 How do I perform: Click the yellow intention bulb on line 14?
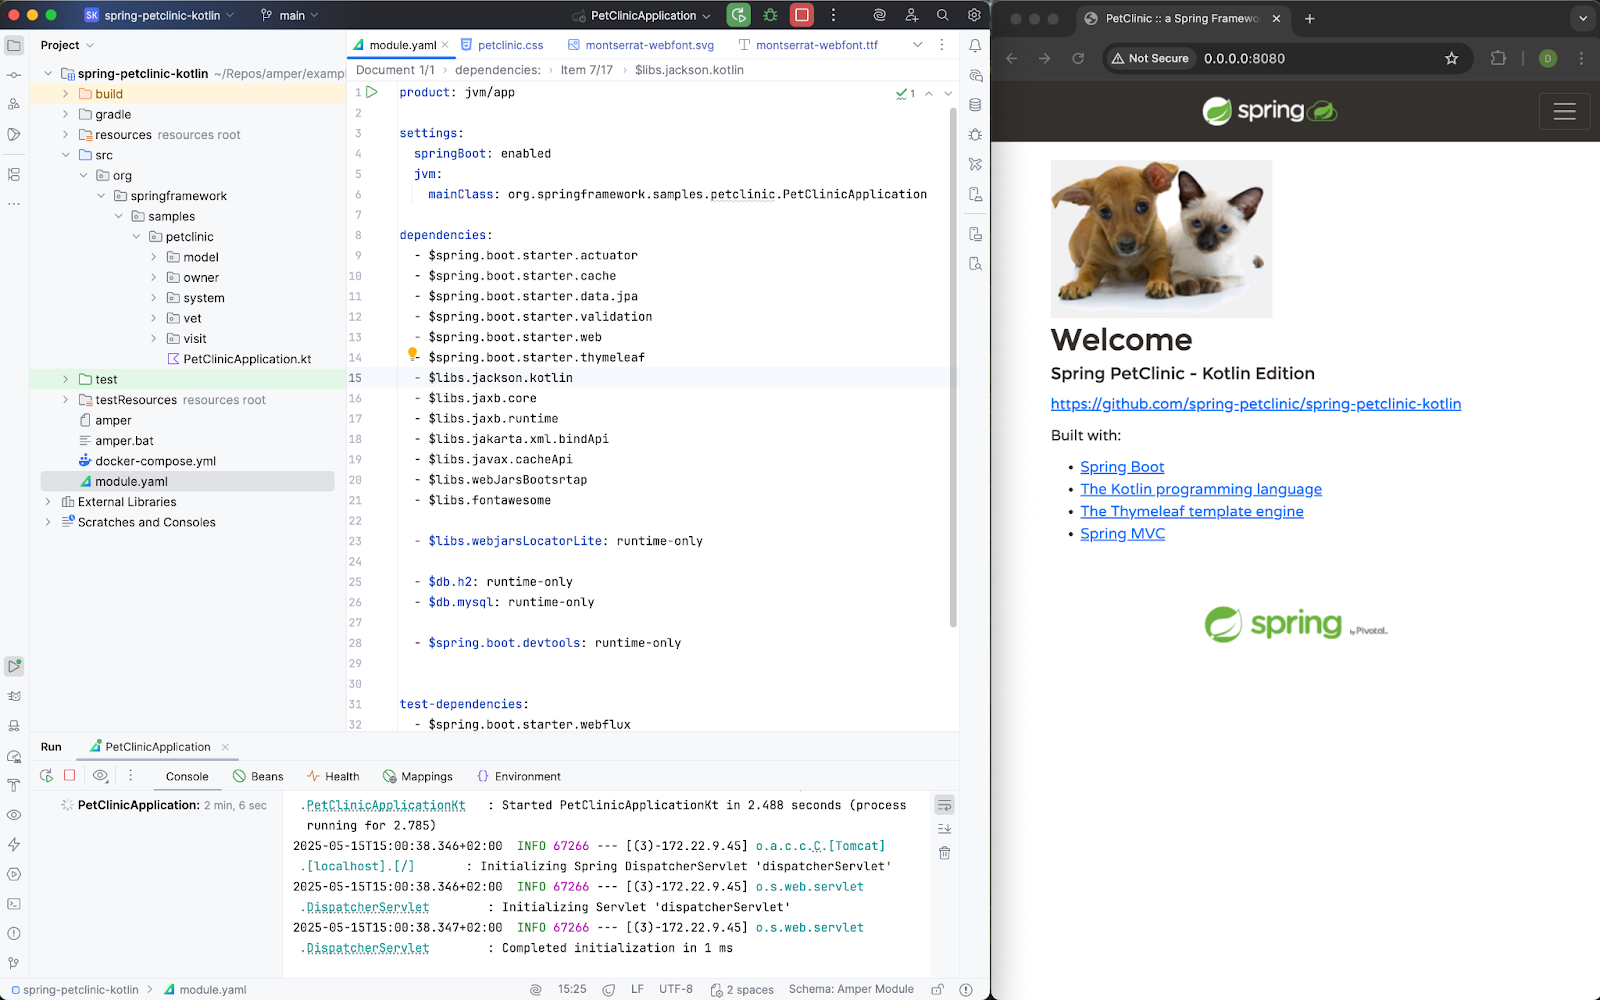tap(412, 354)
